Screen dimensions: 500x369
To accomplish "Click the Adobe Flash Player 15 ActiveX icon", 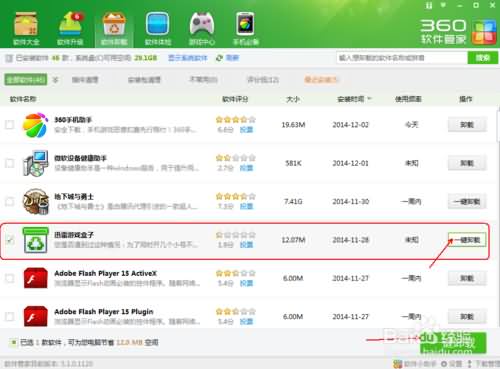I will 35,278.
